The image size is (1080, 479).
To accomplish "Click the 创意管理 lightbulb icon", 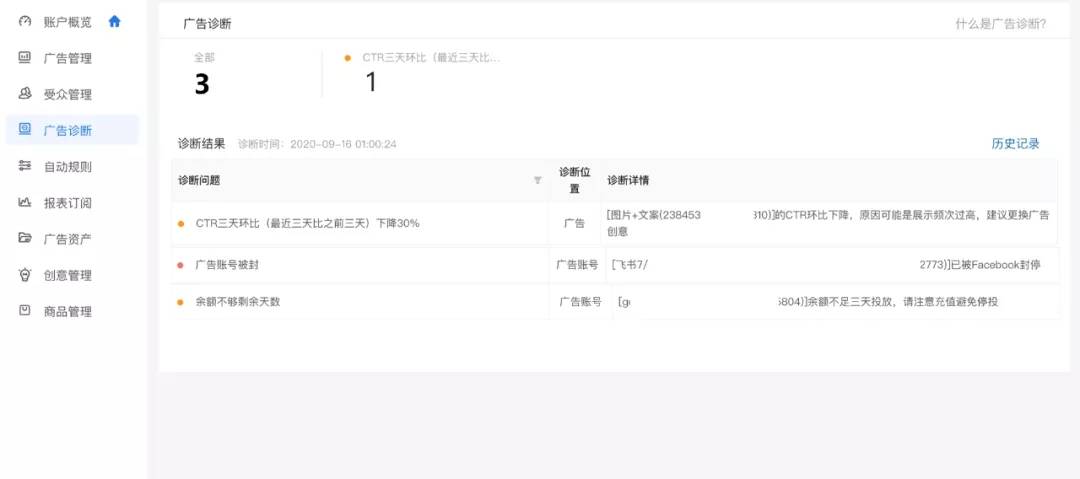I will (25, 275).
